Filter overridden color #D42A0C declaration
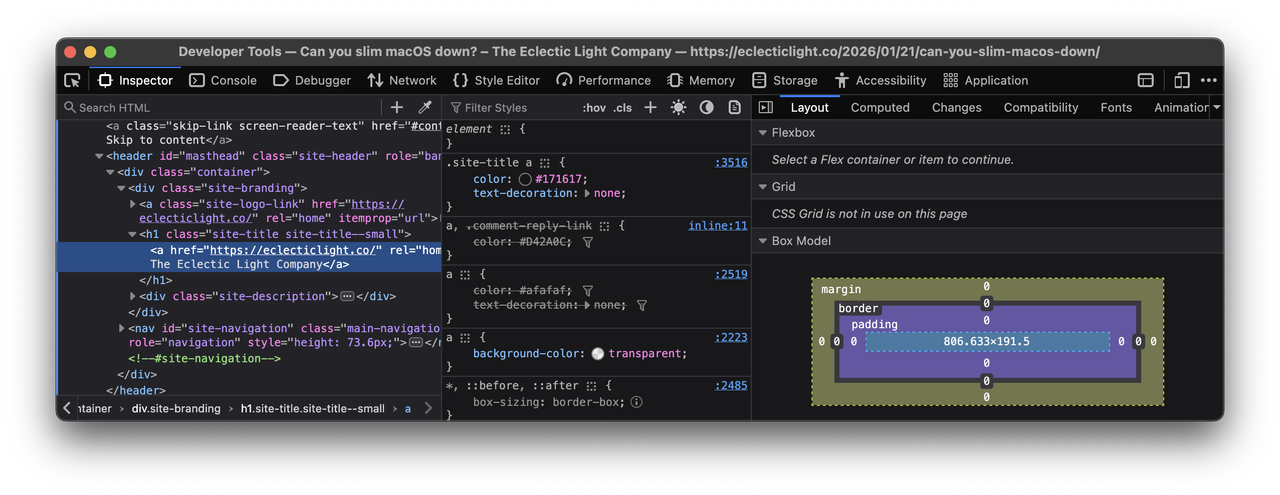 point(588,242)
